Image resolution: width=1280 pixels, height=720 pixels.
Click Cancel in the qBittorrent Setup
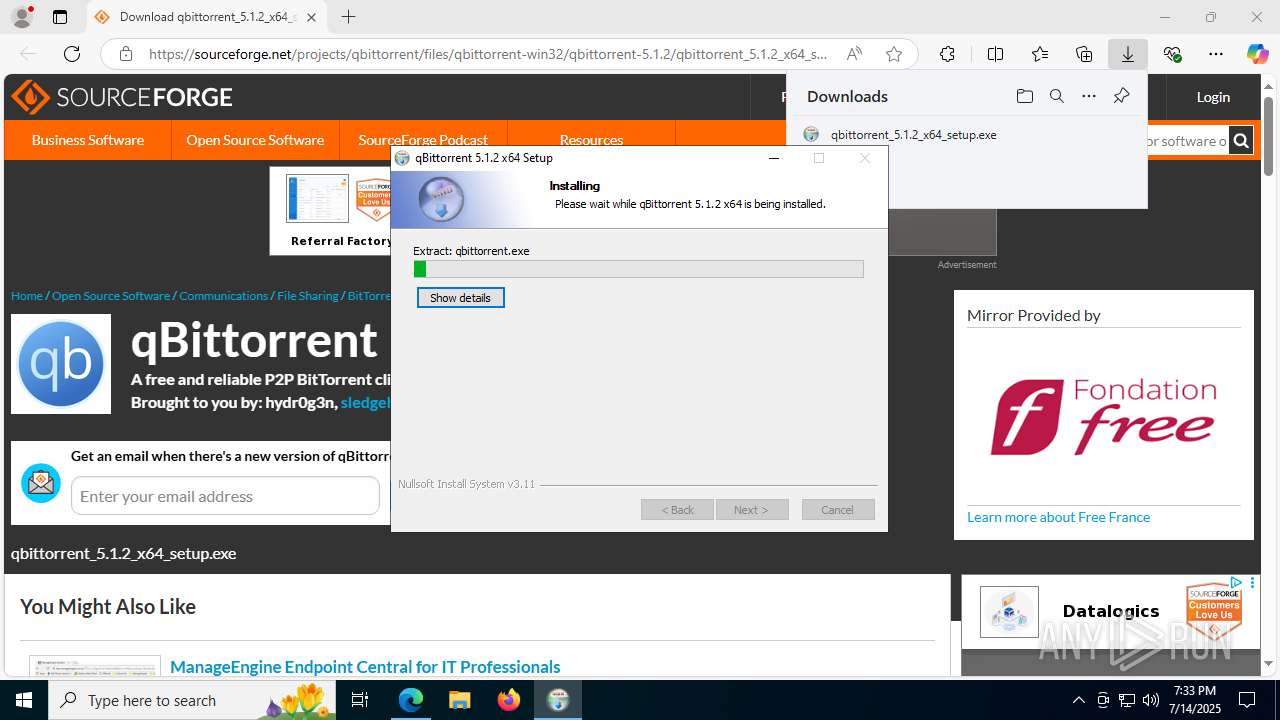point(838,510)
